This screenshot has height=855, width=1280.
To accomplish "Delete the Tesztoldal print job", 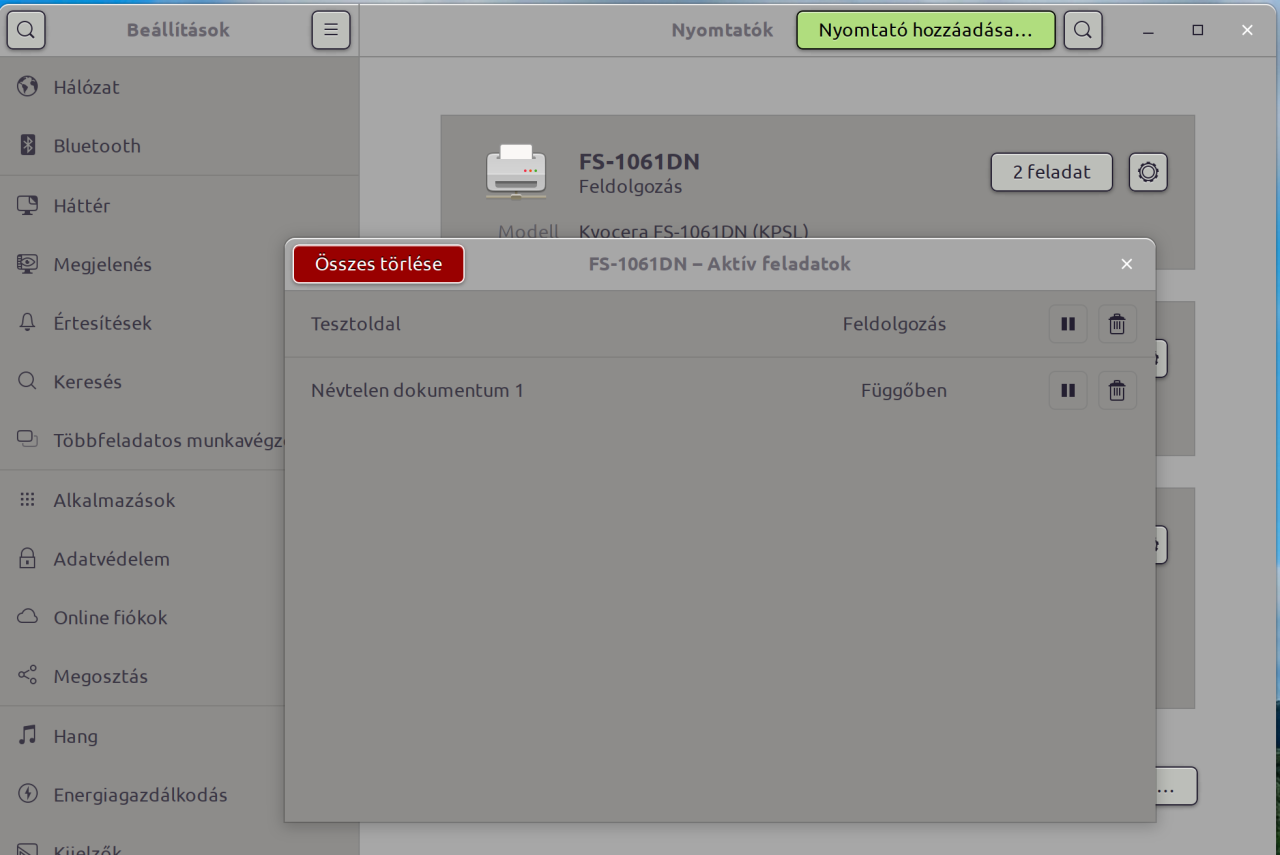I will 1117,324.
